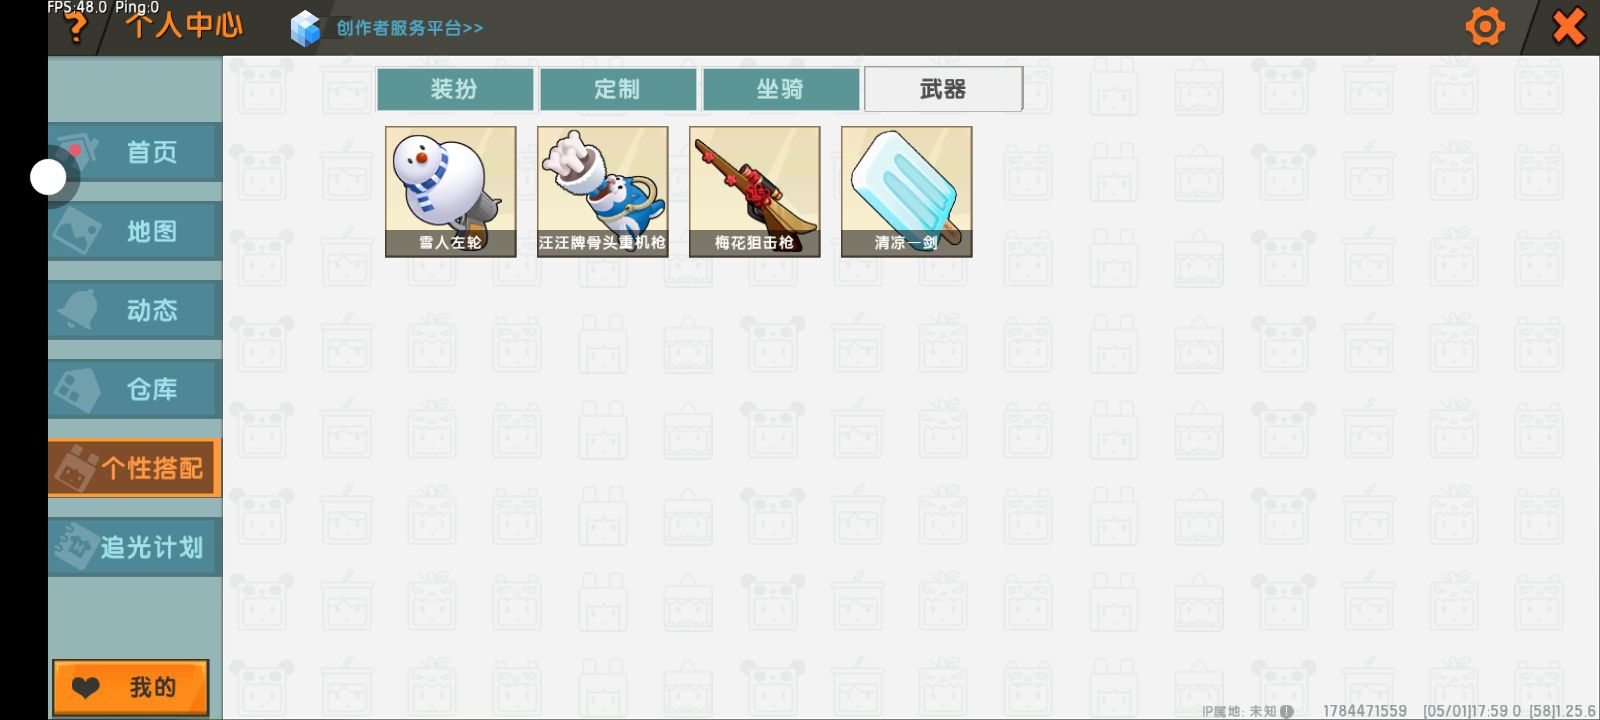Select the 雪人左轮 snowman revolver weapon

pos(451,192)
